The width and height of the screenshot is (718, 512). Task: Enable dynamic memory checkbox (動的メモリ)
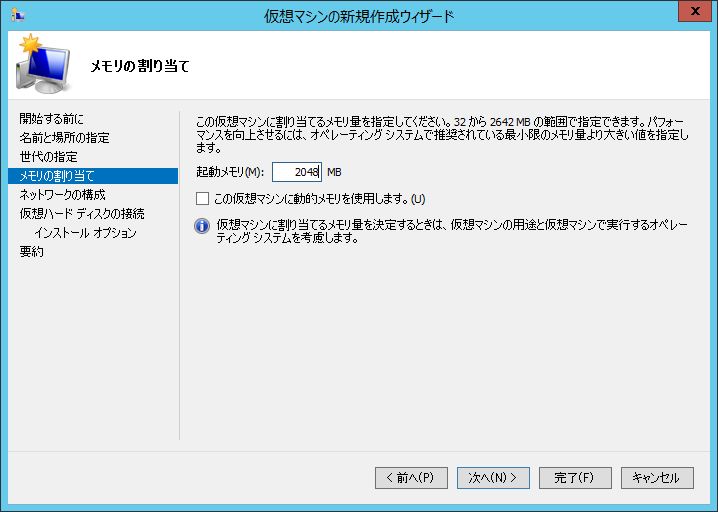pyautogui.click(x=202, y=199)
